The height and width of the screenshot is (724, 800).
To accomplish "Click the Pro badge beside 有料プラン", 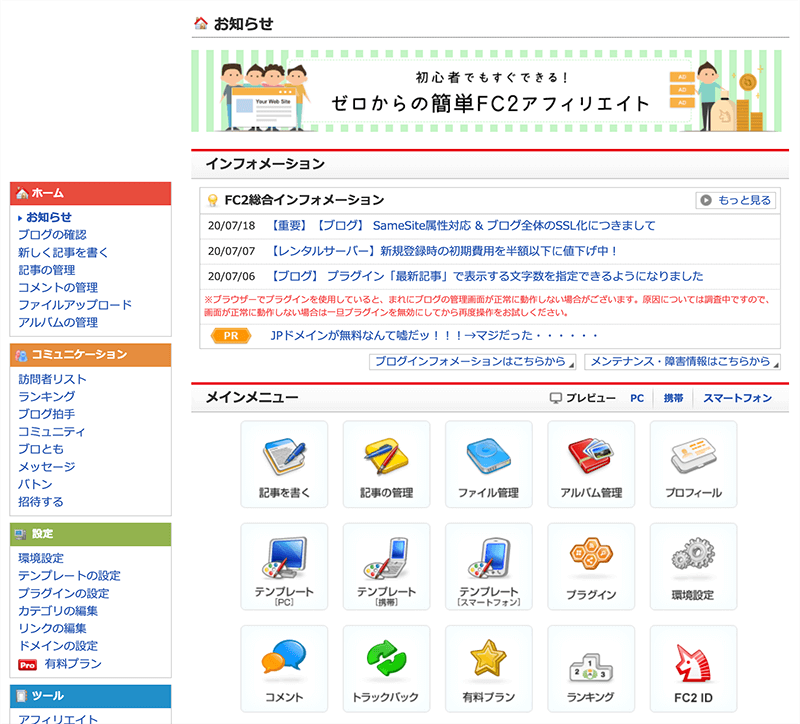I will point(28,665).
